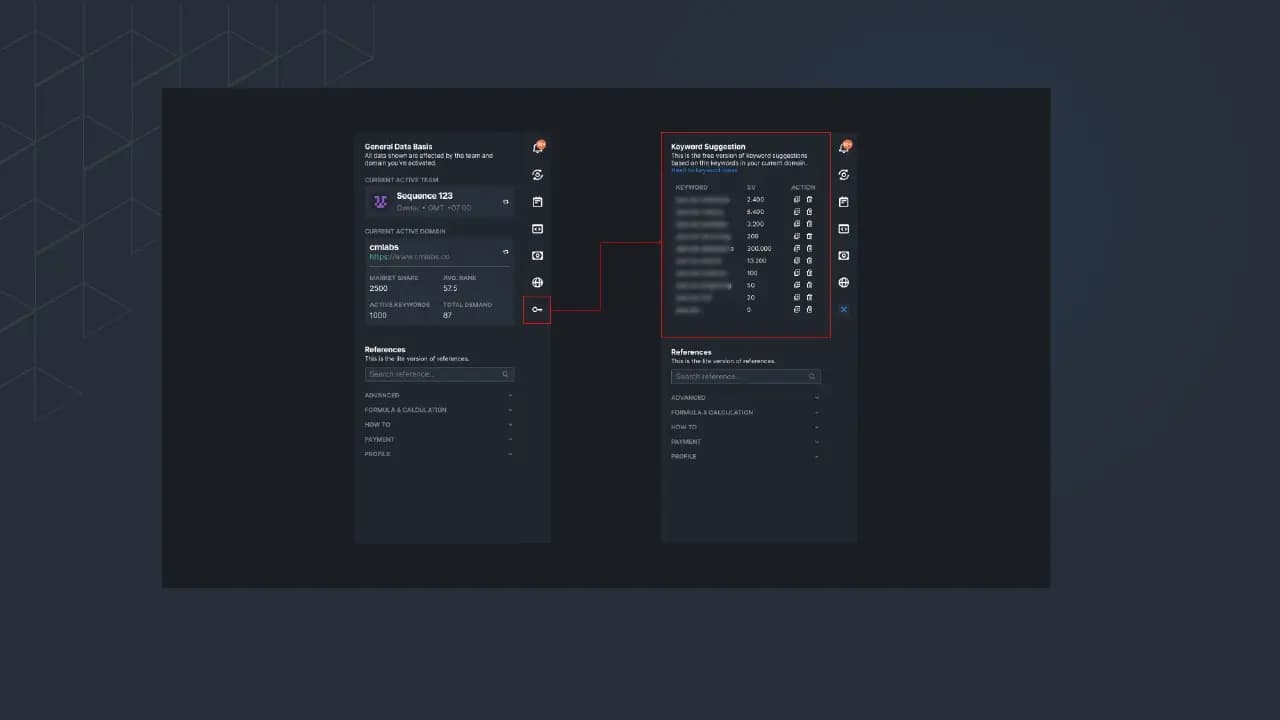Copy the keyword with 20 search volume

coord(797,298)
